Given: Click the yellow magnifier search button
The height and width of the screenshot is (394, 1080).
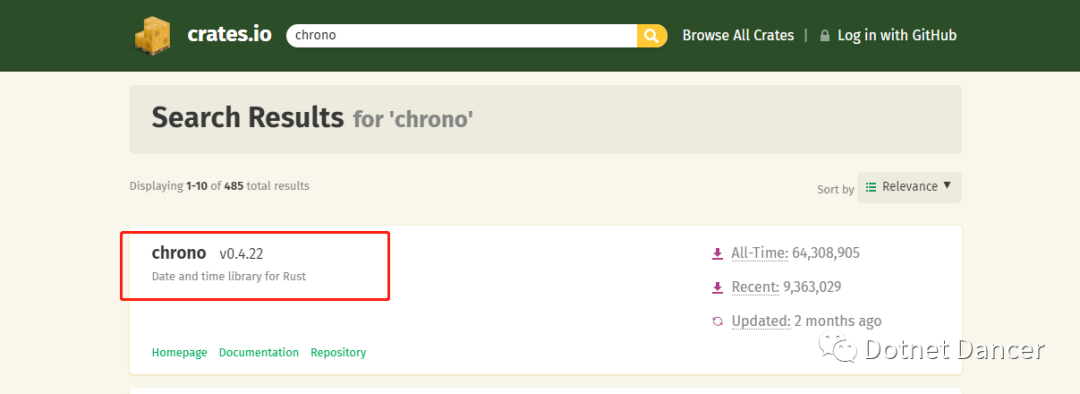Looking at the screenshot, I should (652, 35).
